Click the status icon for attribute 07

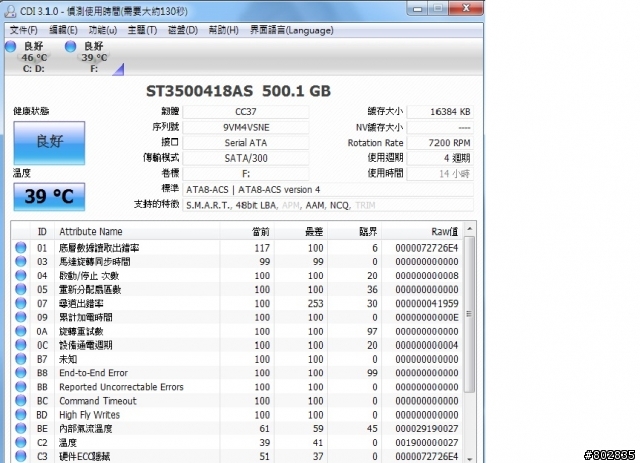click(21, 303)
